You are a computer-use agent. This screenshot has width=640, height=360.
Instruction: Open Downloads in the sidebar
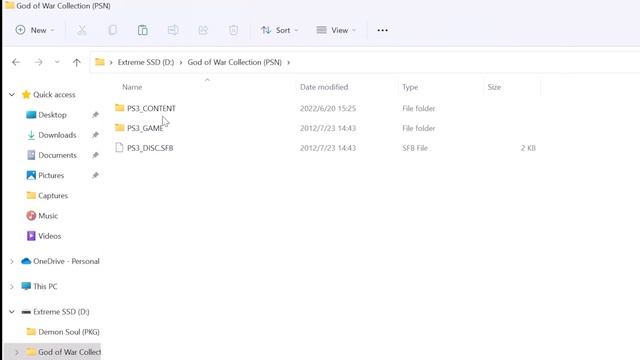click(x=57, y=135)
